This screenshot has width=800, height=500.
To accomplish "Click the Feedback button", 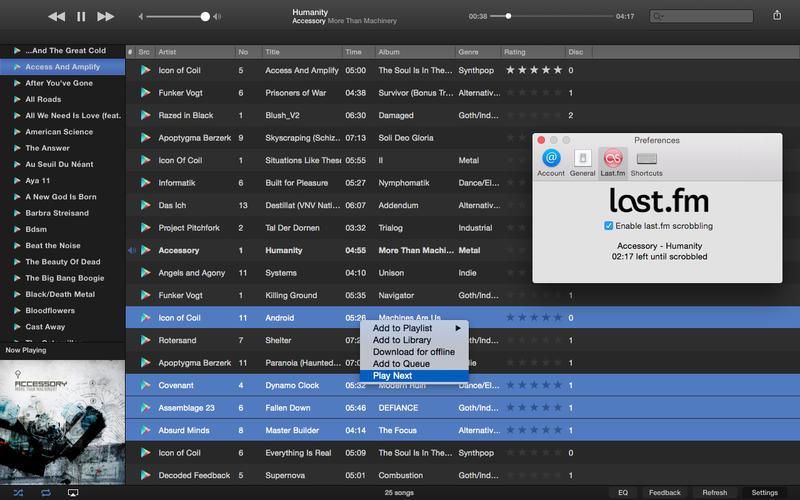I will (x=664, y=492).
